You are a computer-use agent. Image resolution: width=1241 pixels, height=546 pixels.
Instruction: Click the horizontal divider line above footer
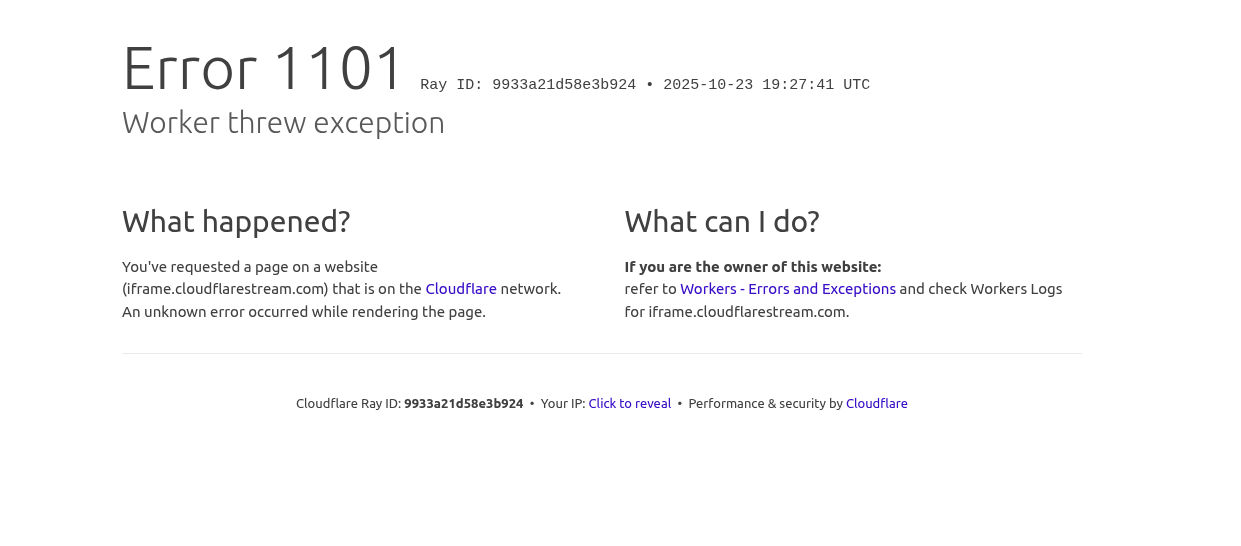[602, 353]
